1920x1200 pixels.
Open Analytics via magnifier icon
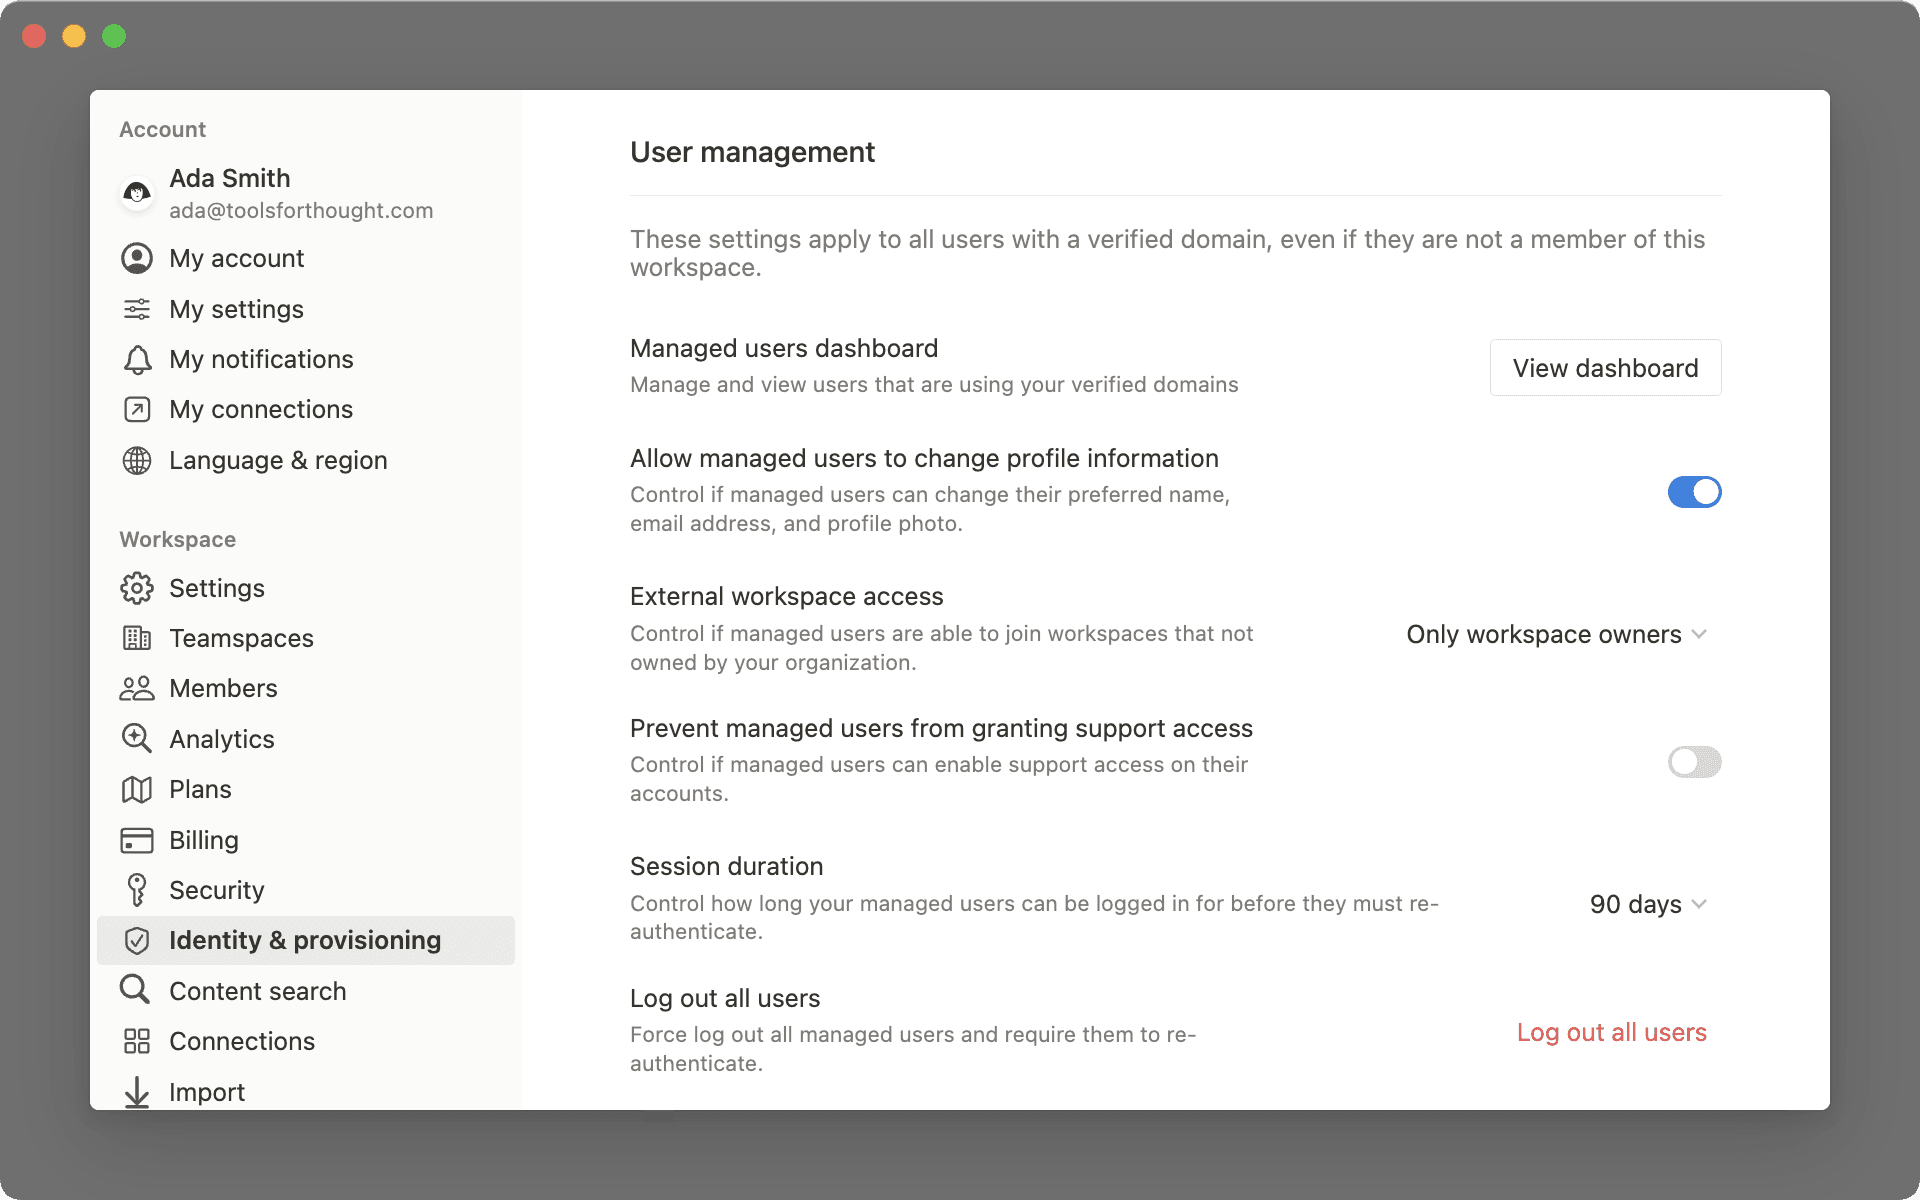pos(137,738)
